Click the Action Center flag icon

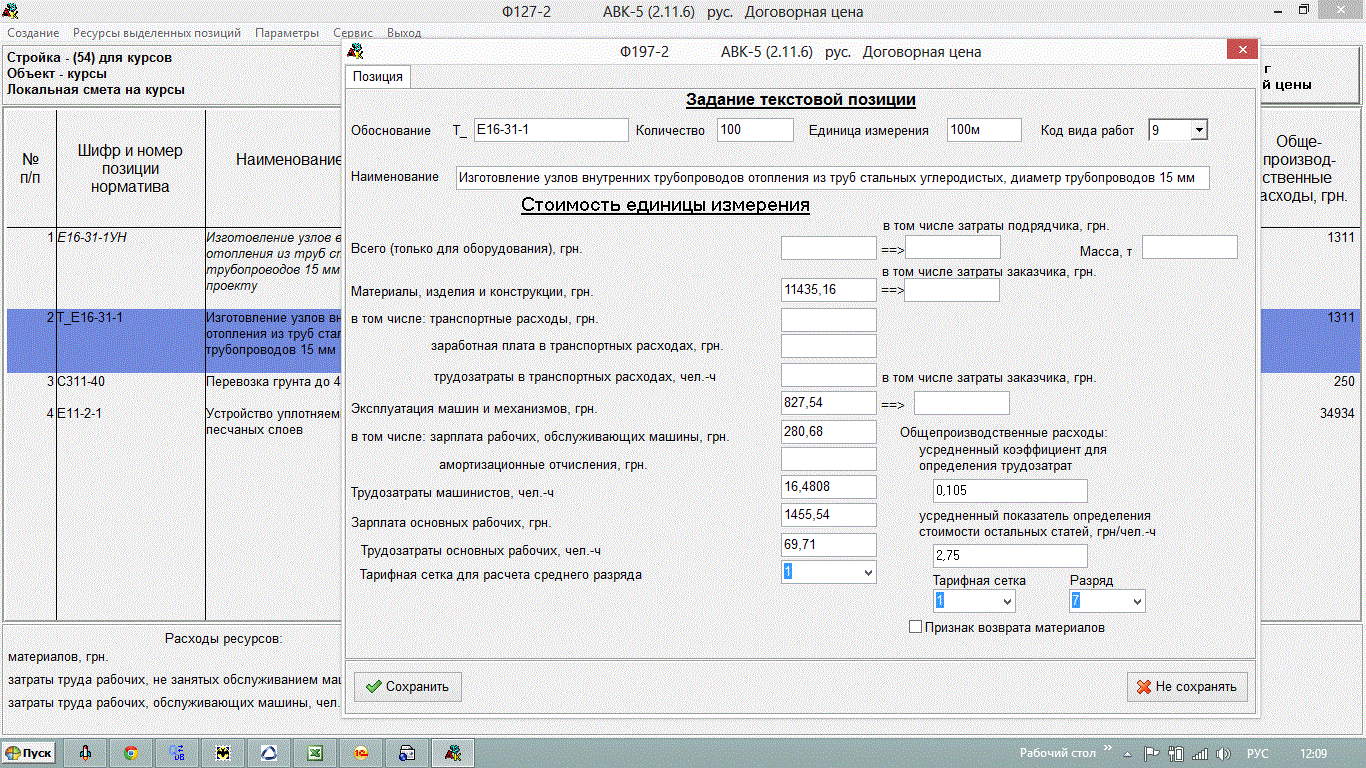(x=1151, y=753)
